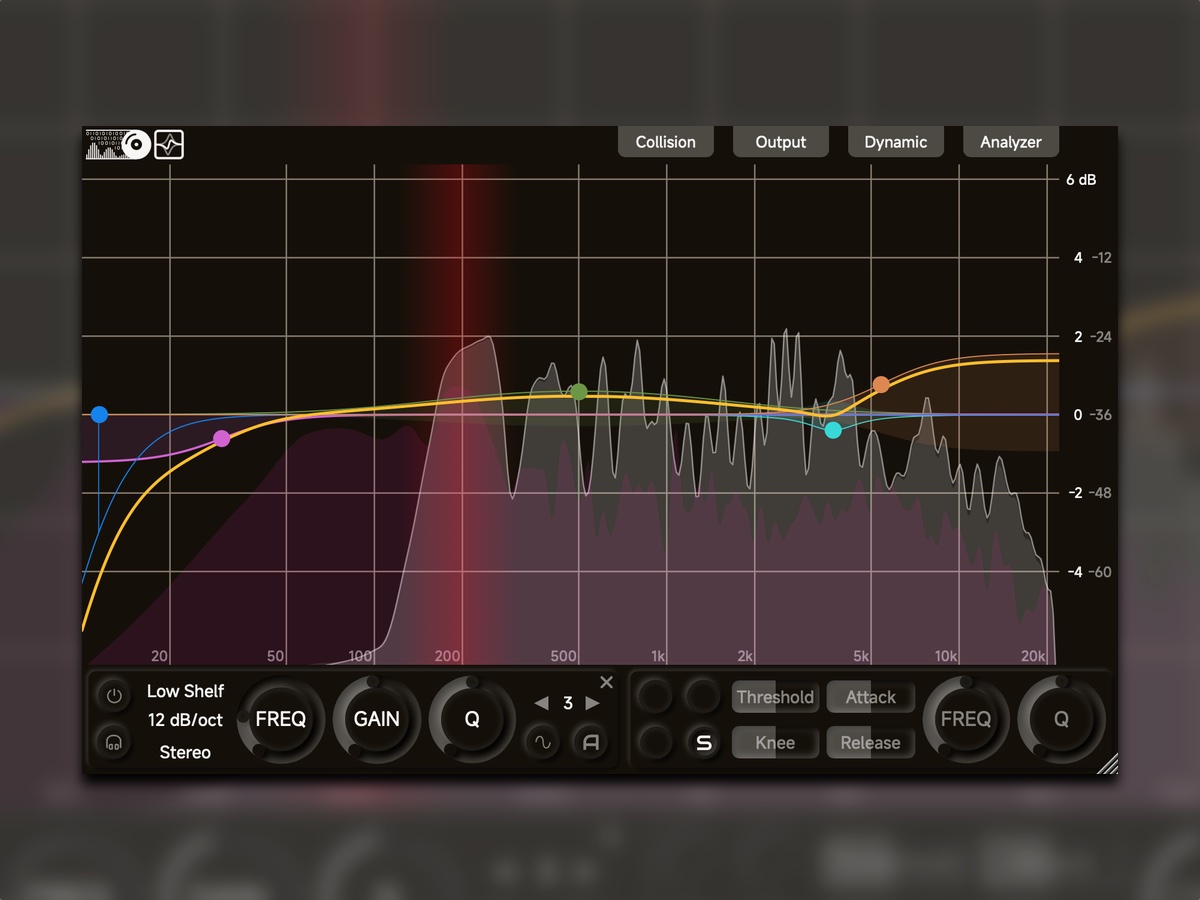The image size is (1200, 900).
Task: Click the next-band arrow stepper
Action: pos(592,703)
